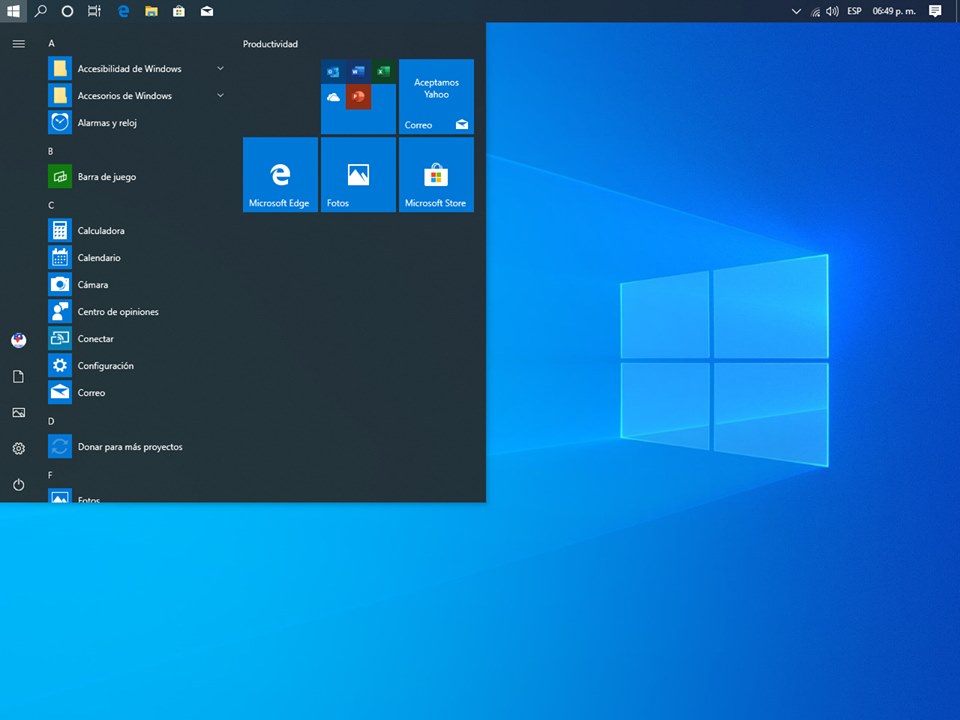Jump to letter C section header
This screenshot has width=960, height=720.
[x=51, y=205]
